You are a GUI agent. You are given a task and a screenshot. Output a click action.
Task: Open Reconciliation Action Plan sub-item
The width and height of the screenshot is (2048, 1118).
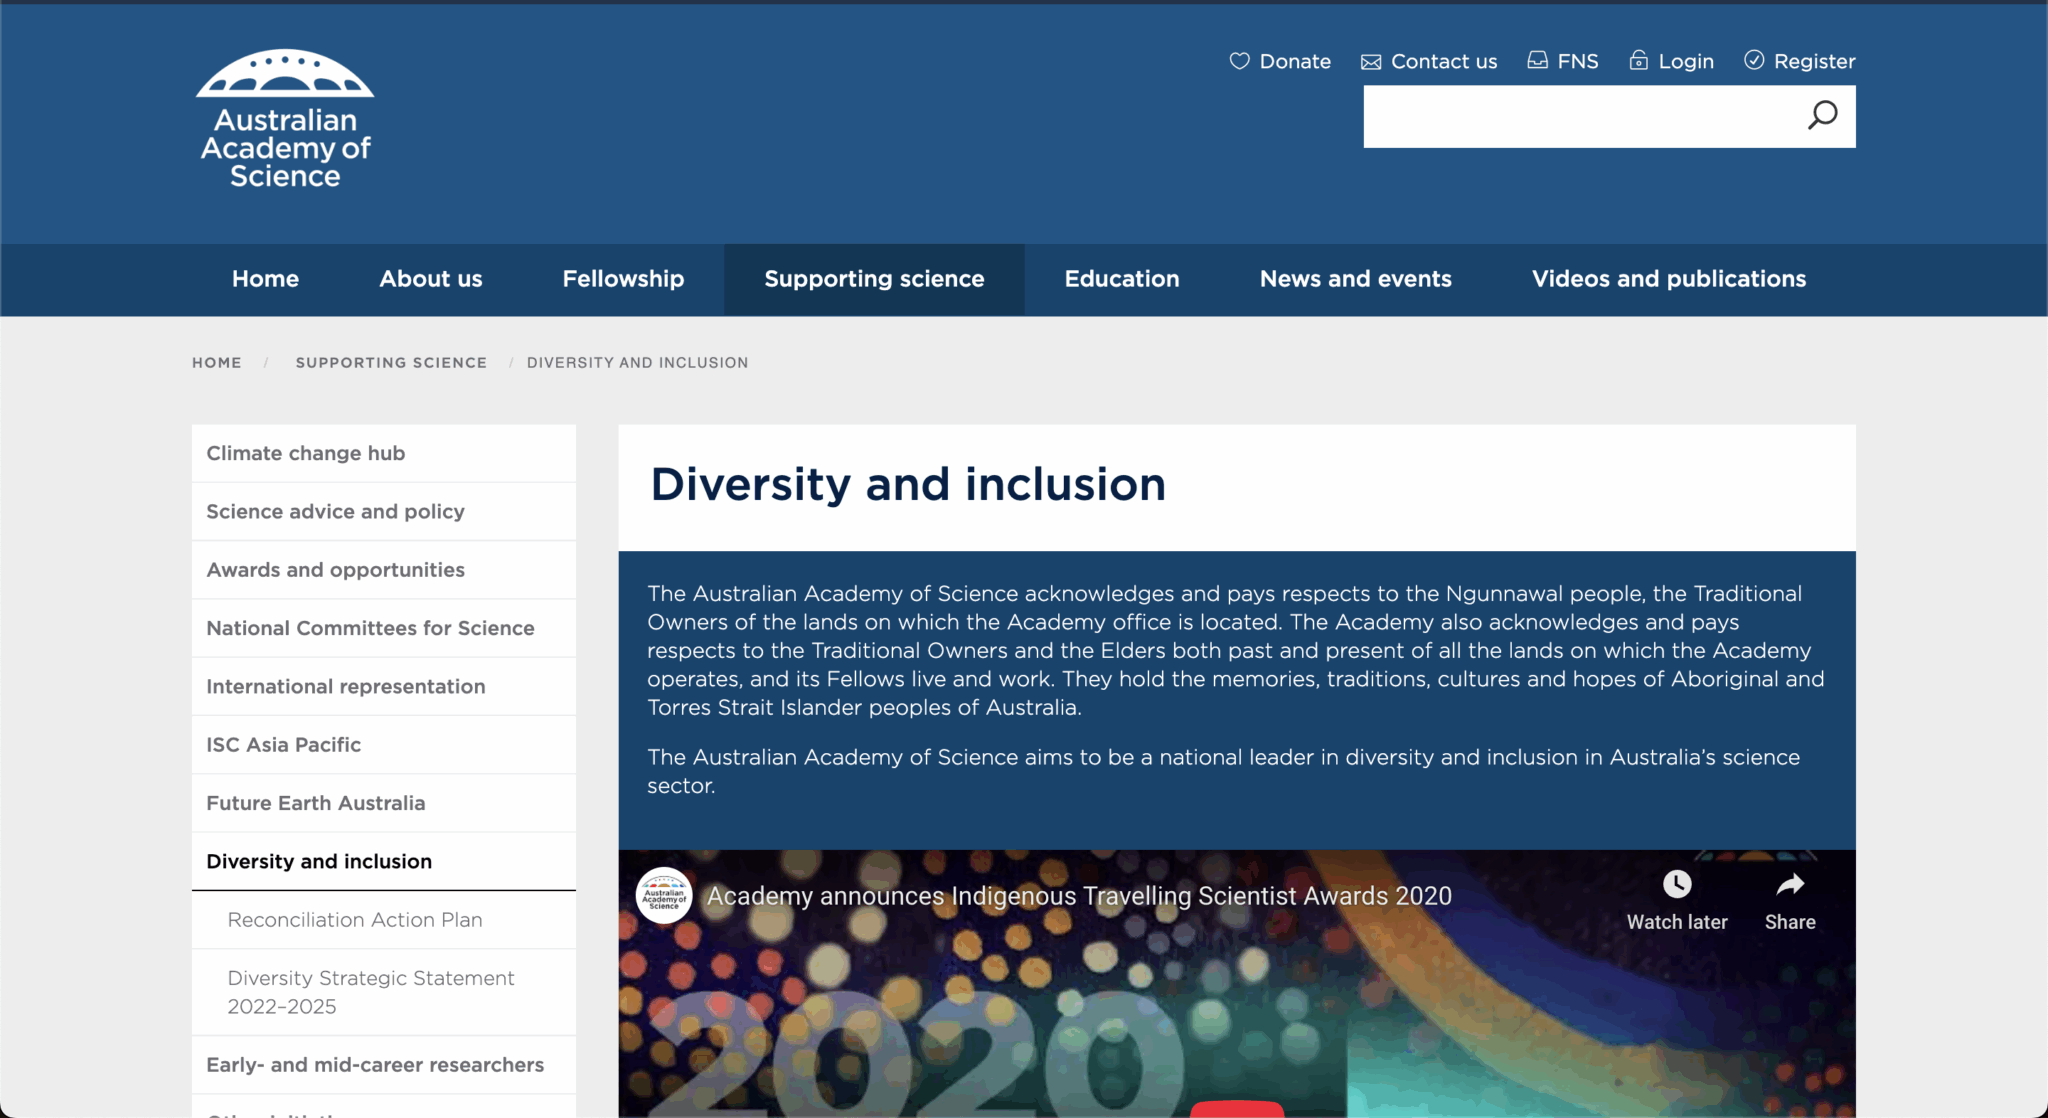coord(384,920)
